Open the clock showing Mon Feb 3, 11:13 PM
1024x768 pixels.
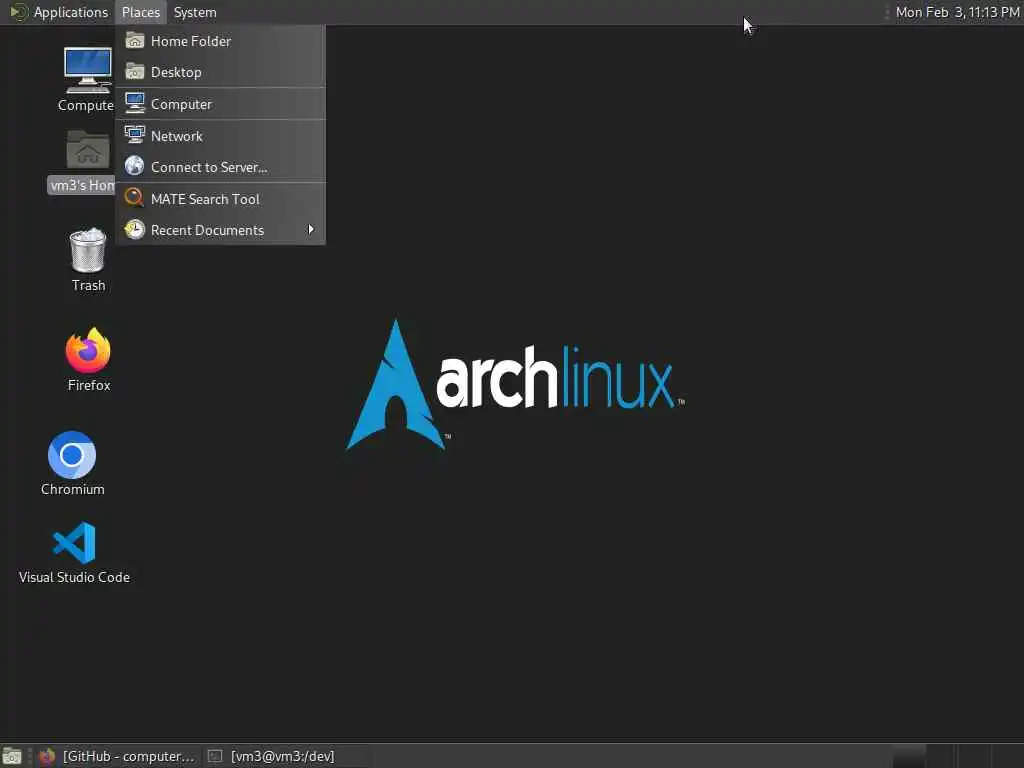pos(957,12)
